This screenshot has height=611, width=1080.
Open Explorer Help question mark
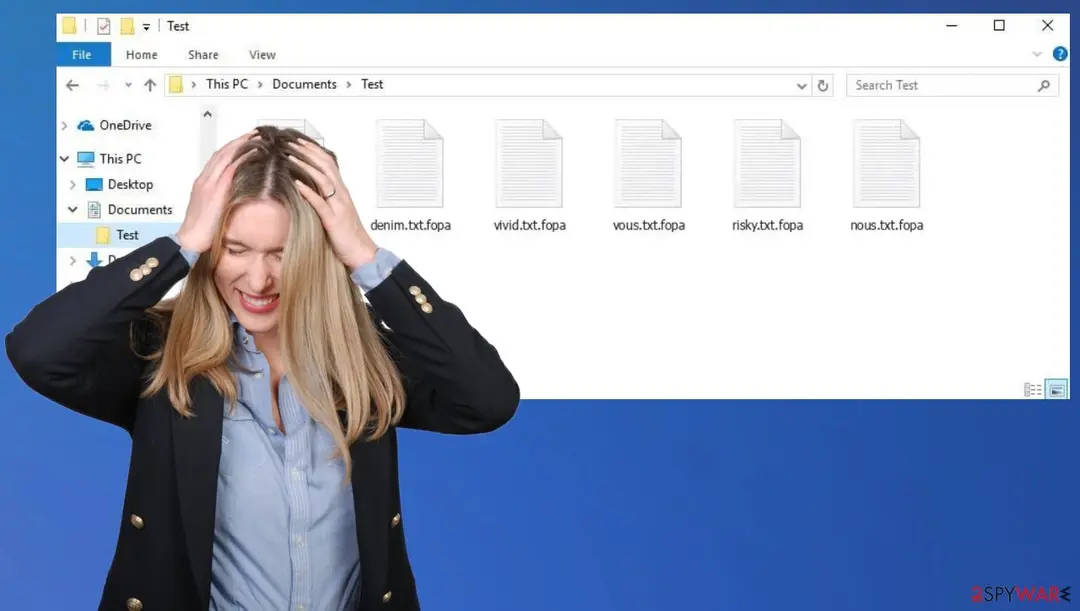[x=1060, y=54]
